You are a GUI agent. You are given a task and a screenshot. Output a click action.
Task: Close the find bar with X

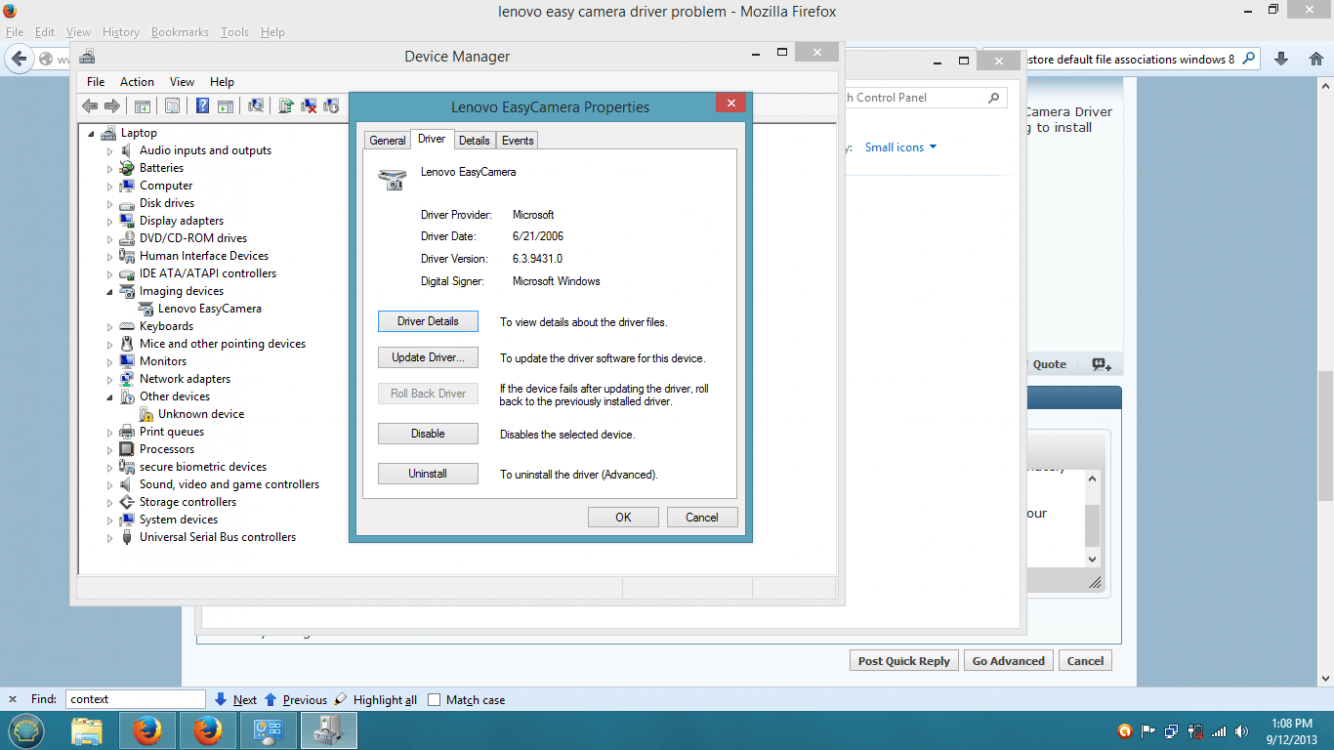point(13,700)
